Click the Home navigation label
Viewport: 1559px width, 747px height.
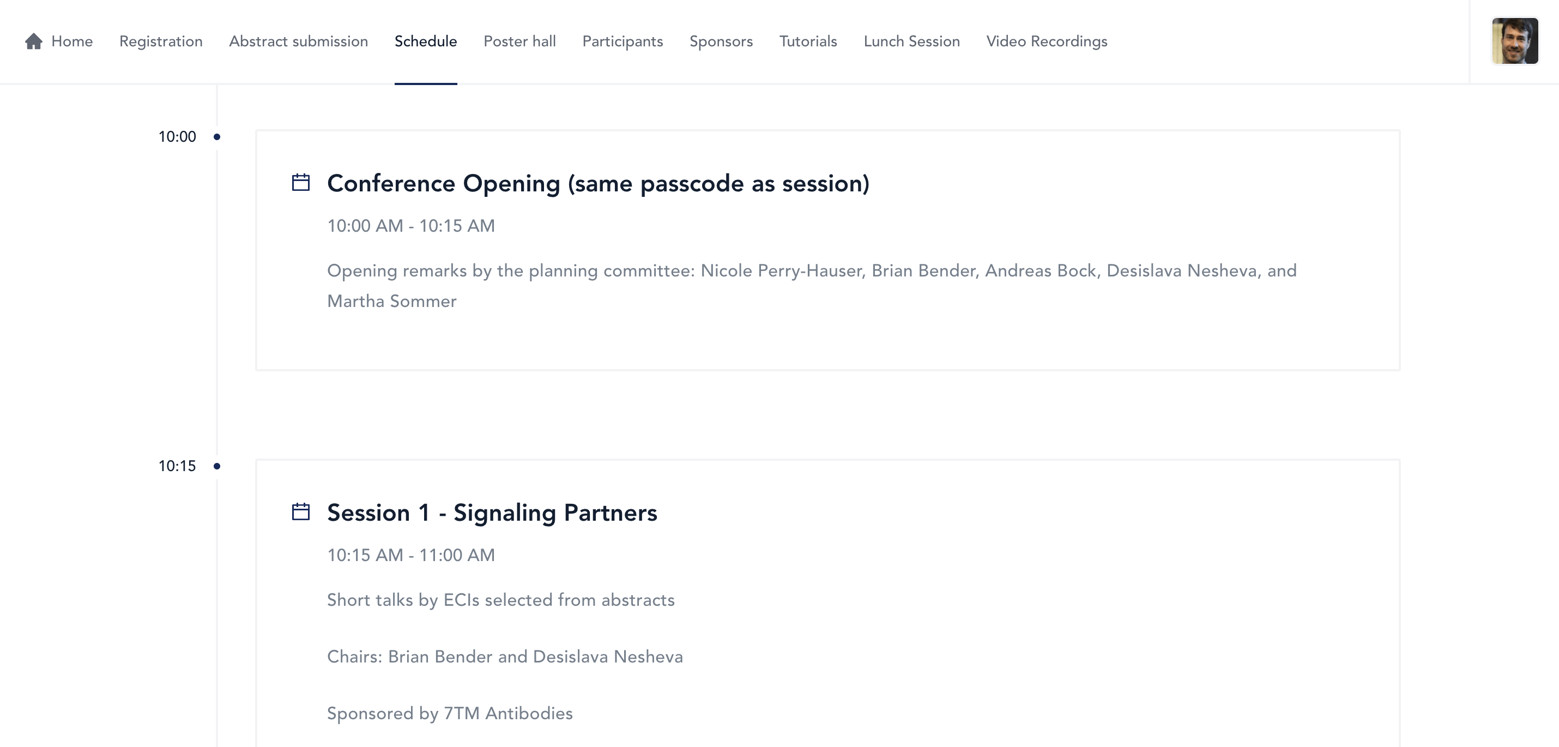click(72, 41)
